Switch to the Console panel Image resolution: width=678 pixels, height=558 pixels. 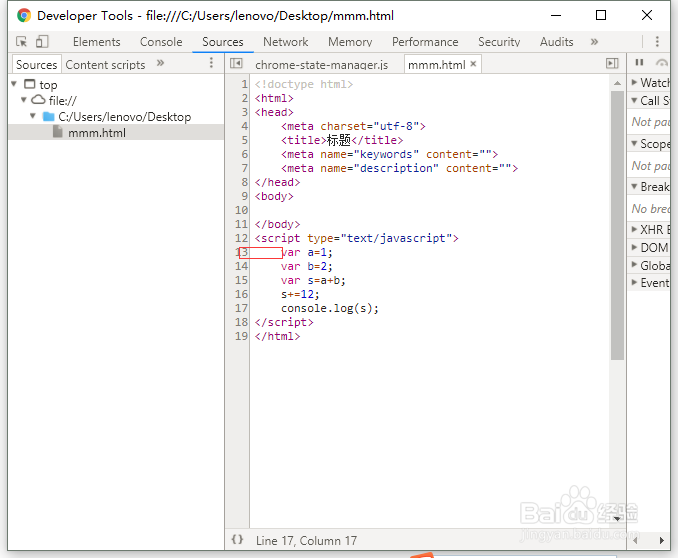161,42
